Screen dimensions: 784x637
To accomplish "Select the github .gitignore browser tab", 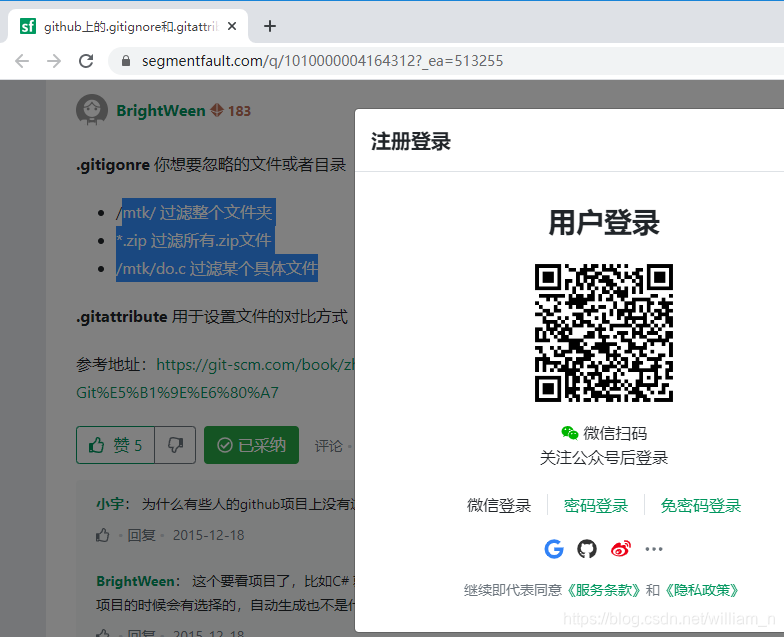I will pos(128,26).
